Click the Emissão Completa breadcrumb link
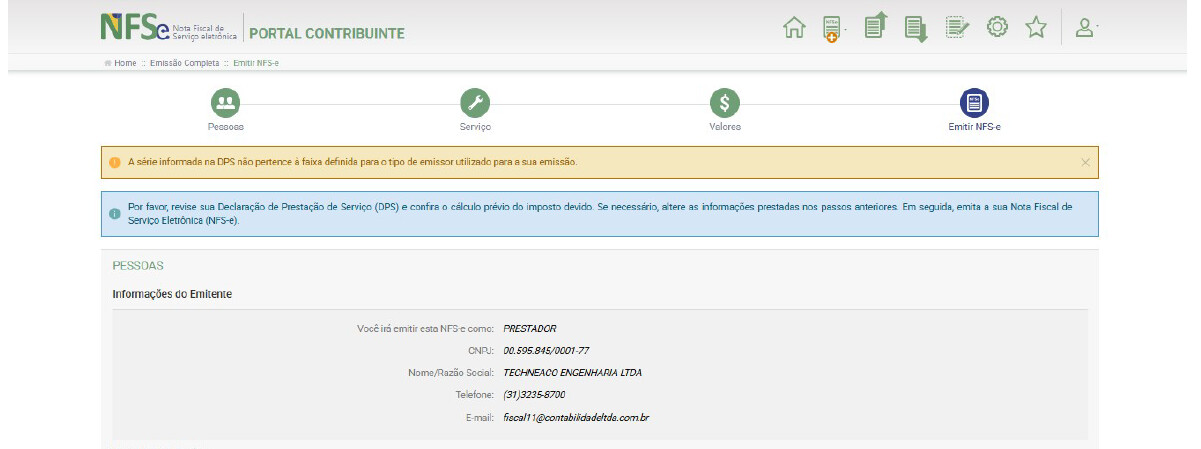 pyautogui.click(x=186, y=63)
